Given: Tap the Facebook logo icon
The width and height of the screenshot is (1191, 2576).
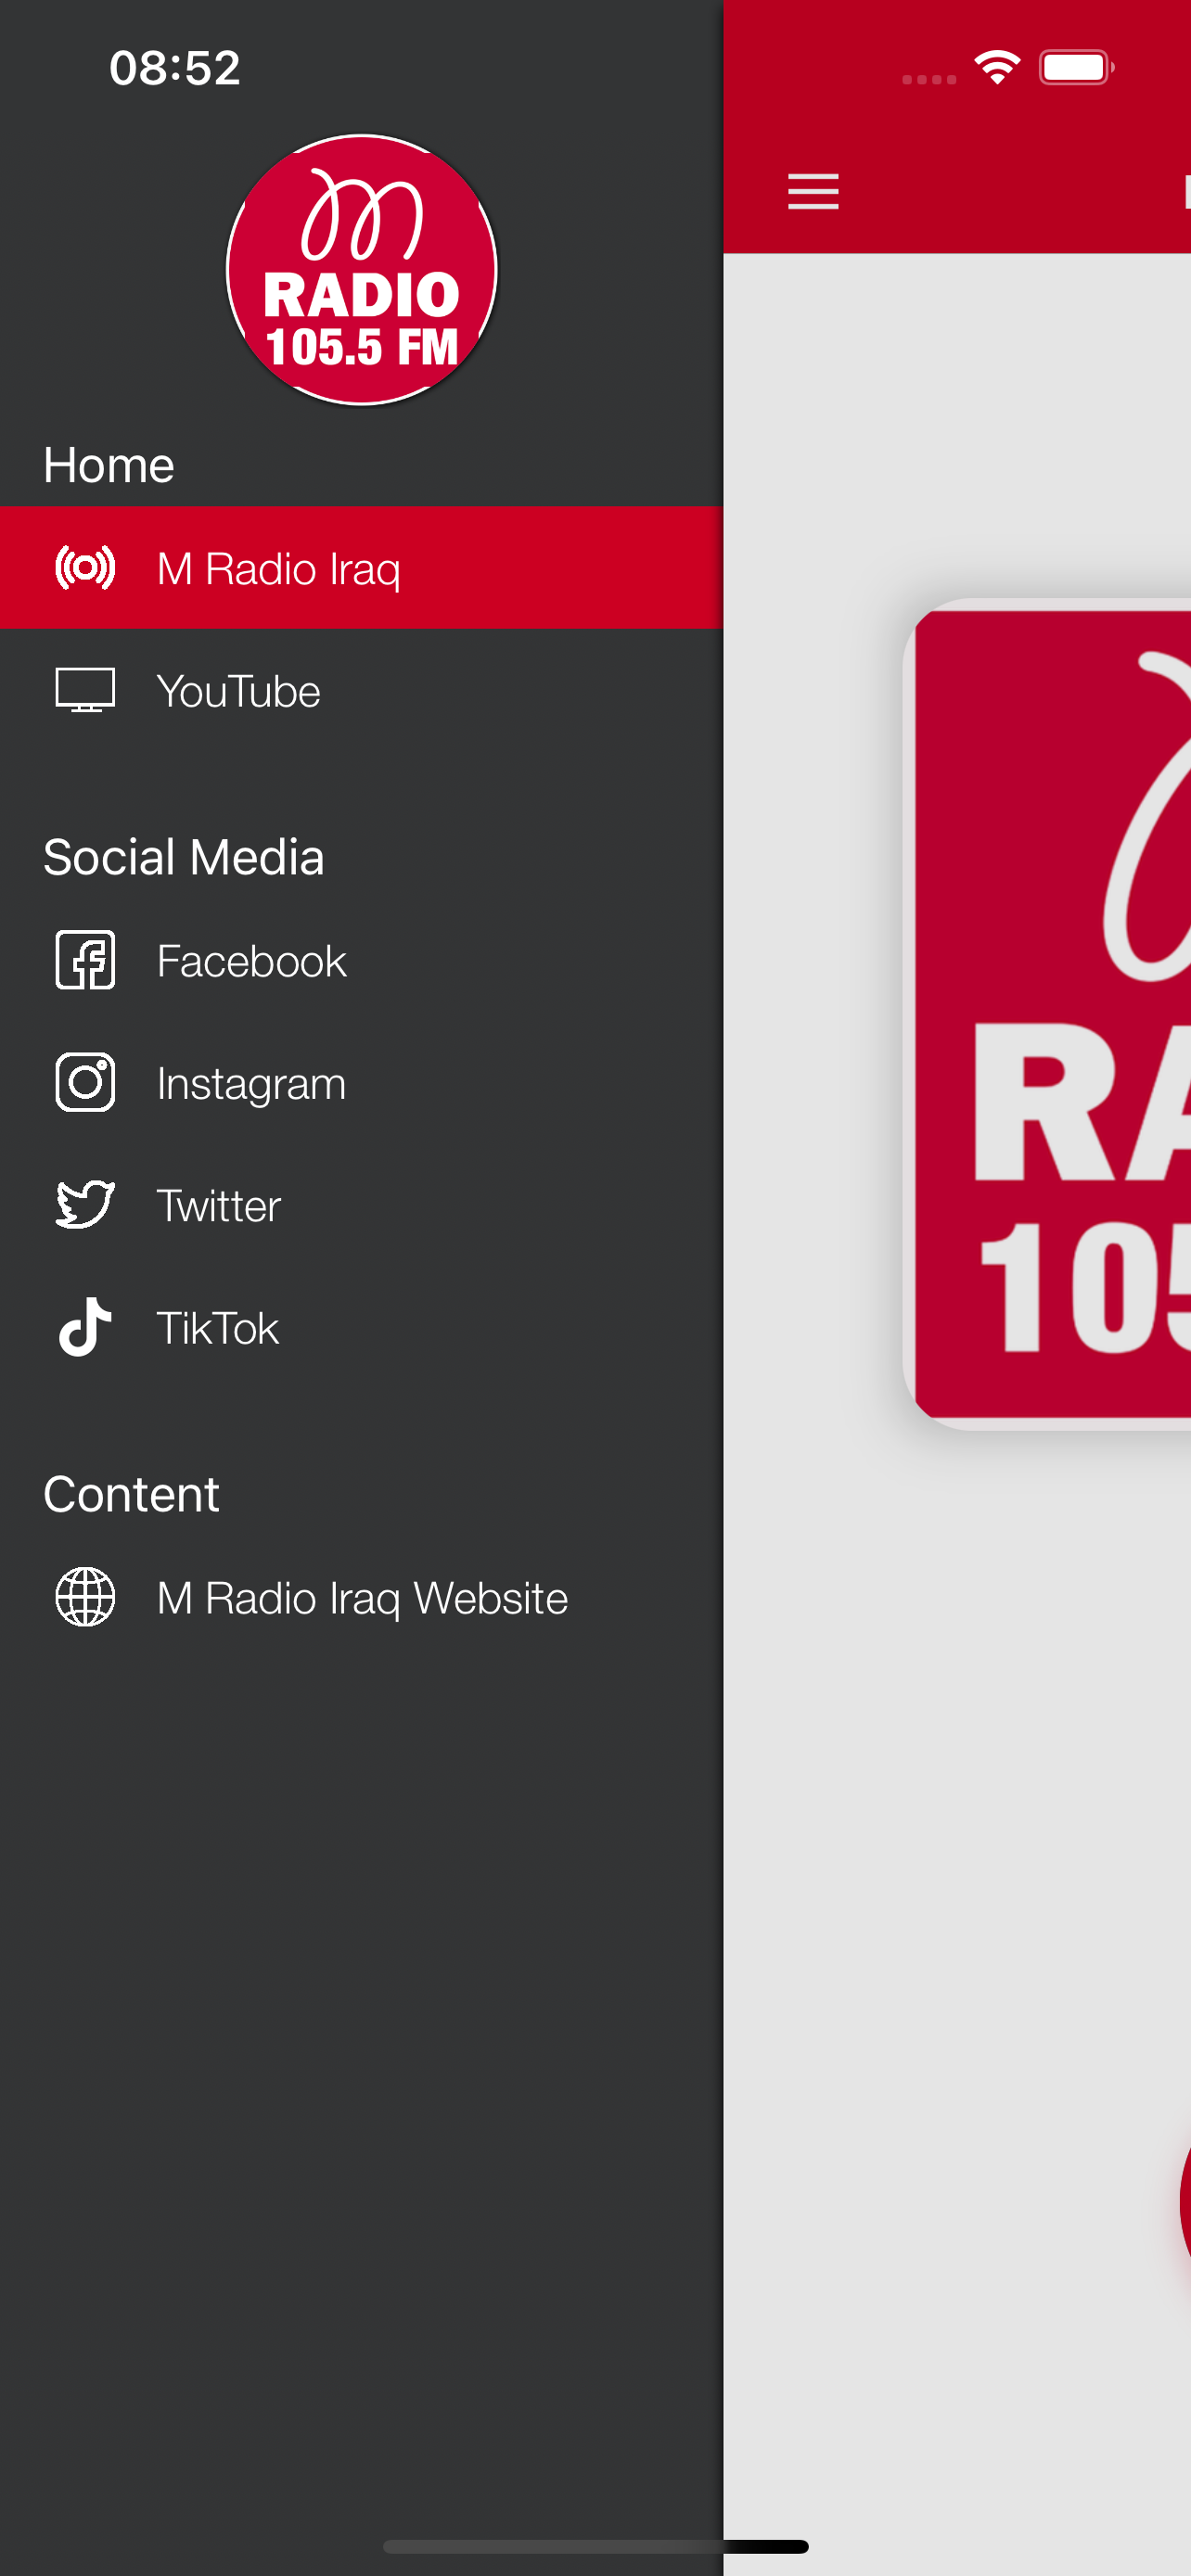Looking at the screenshot, I should (85, 960).
